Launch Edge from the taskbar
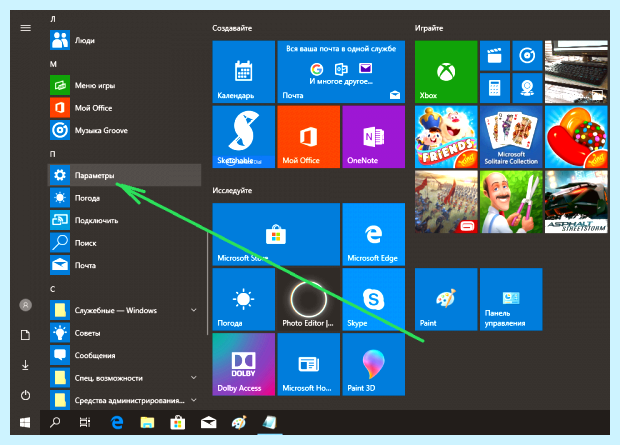This screenshot has height=445, width=620. (117, 422)
